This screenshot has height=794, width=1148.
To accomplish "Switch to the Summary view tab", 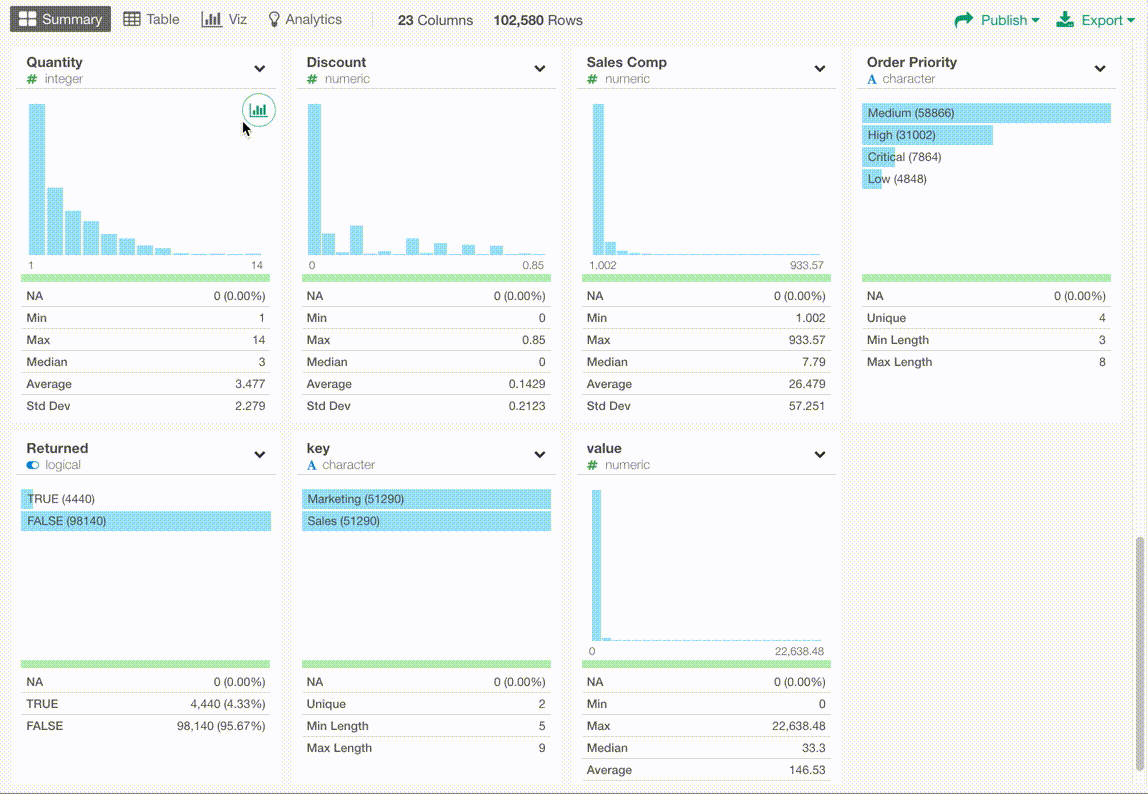I will click(61, 20).
